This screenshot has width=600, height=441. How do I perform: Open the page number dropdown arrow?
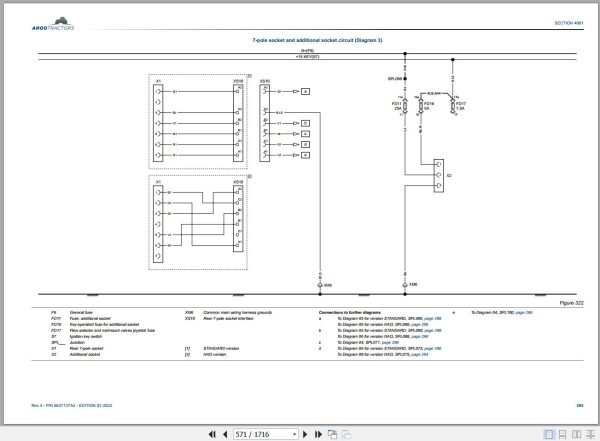pyautogui.click(x=294, y=434)
